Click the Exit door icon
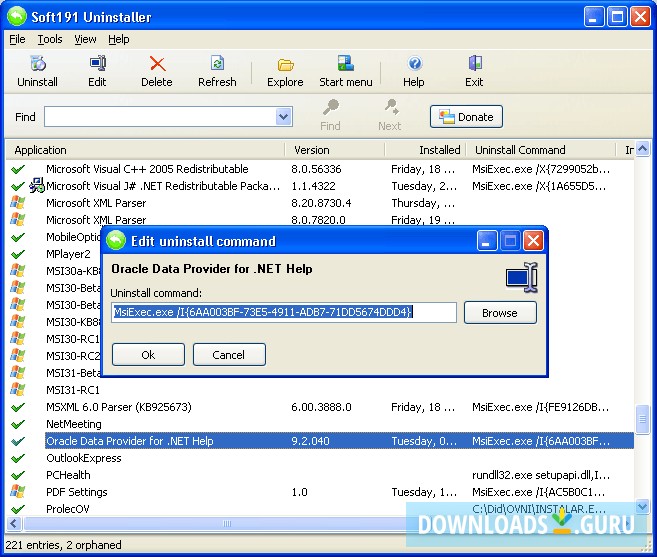Screen dimensions: 657x557 point(475,64)
